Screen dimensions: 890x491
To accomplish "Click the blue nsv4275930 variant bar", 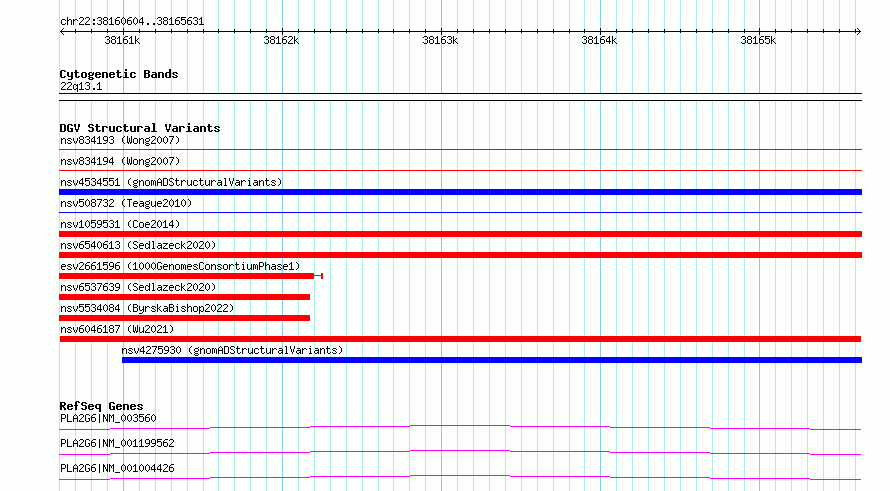I will coord(492,360).
